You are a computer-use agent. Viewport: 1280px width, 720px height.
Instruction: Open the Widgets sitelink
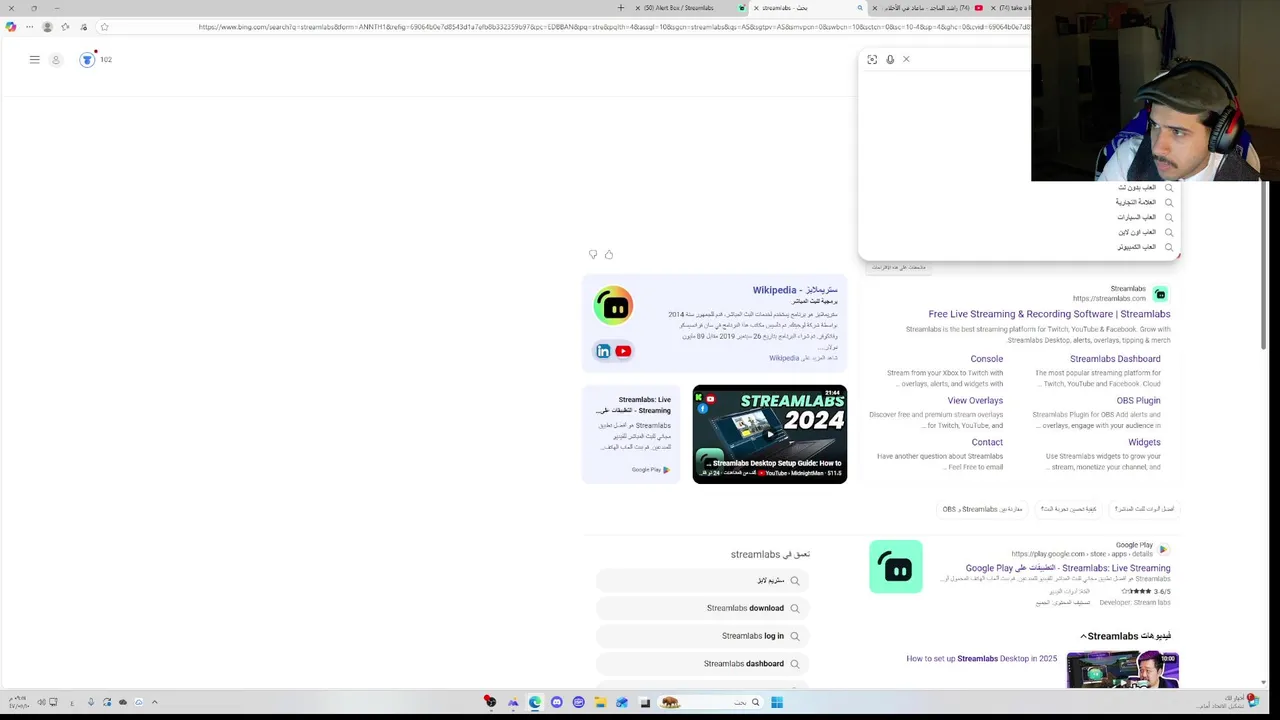1144,442
